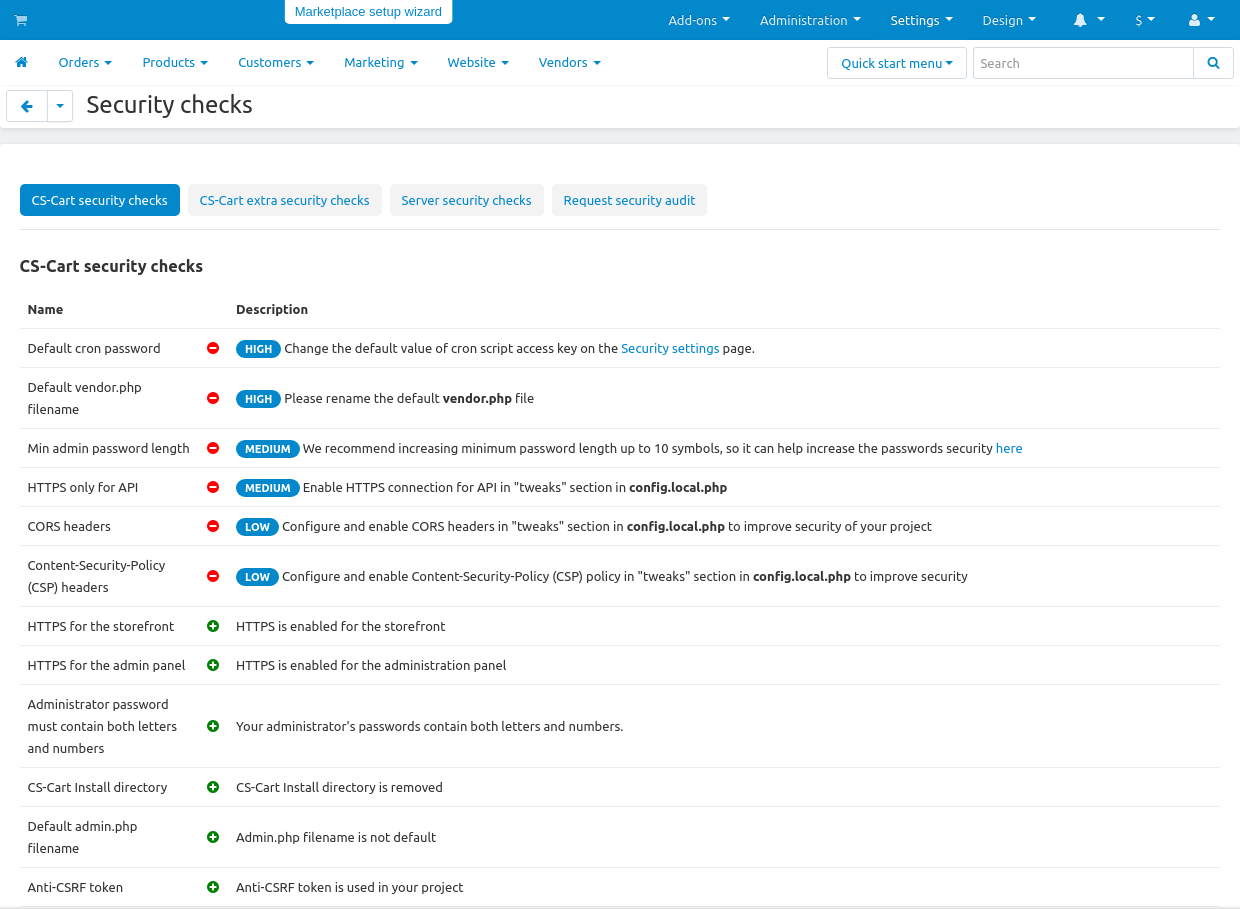This screenshot has width=1240, height=909.
Task: Click green status icon for HTTPS for the storefront
Action: pyautogui.click(x=213, y=626)
